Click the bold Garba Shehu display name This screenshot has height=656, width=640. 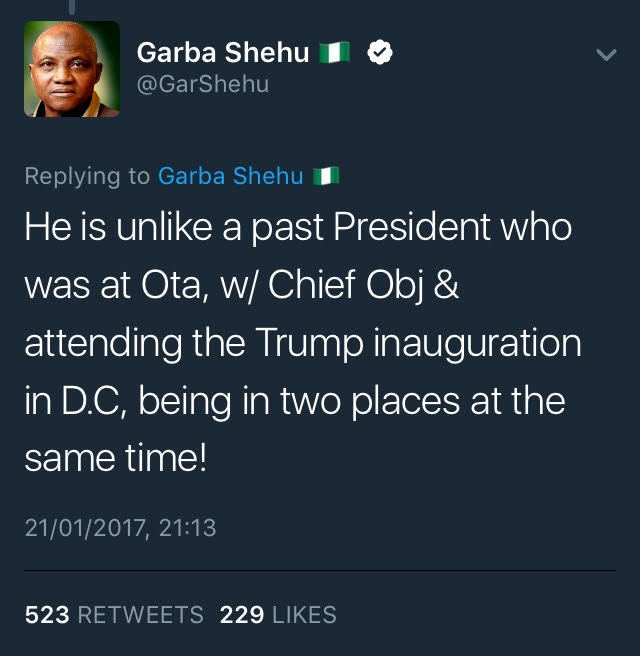pos(223,53)
